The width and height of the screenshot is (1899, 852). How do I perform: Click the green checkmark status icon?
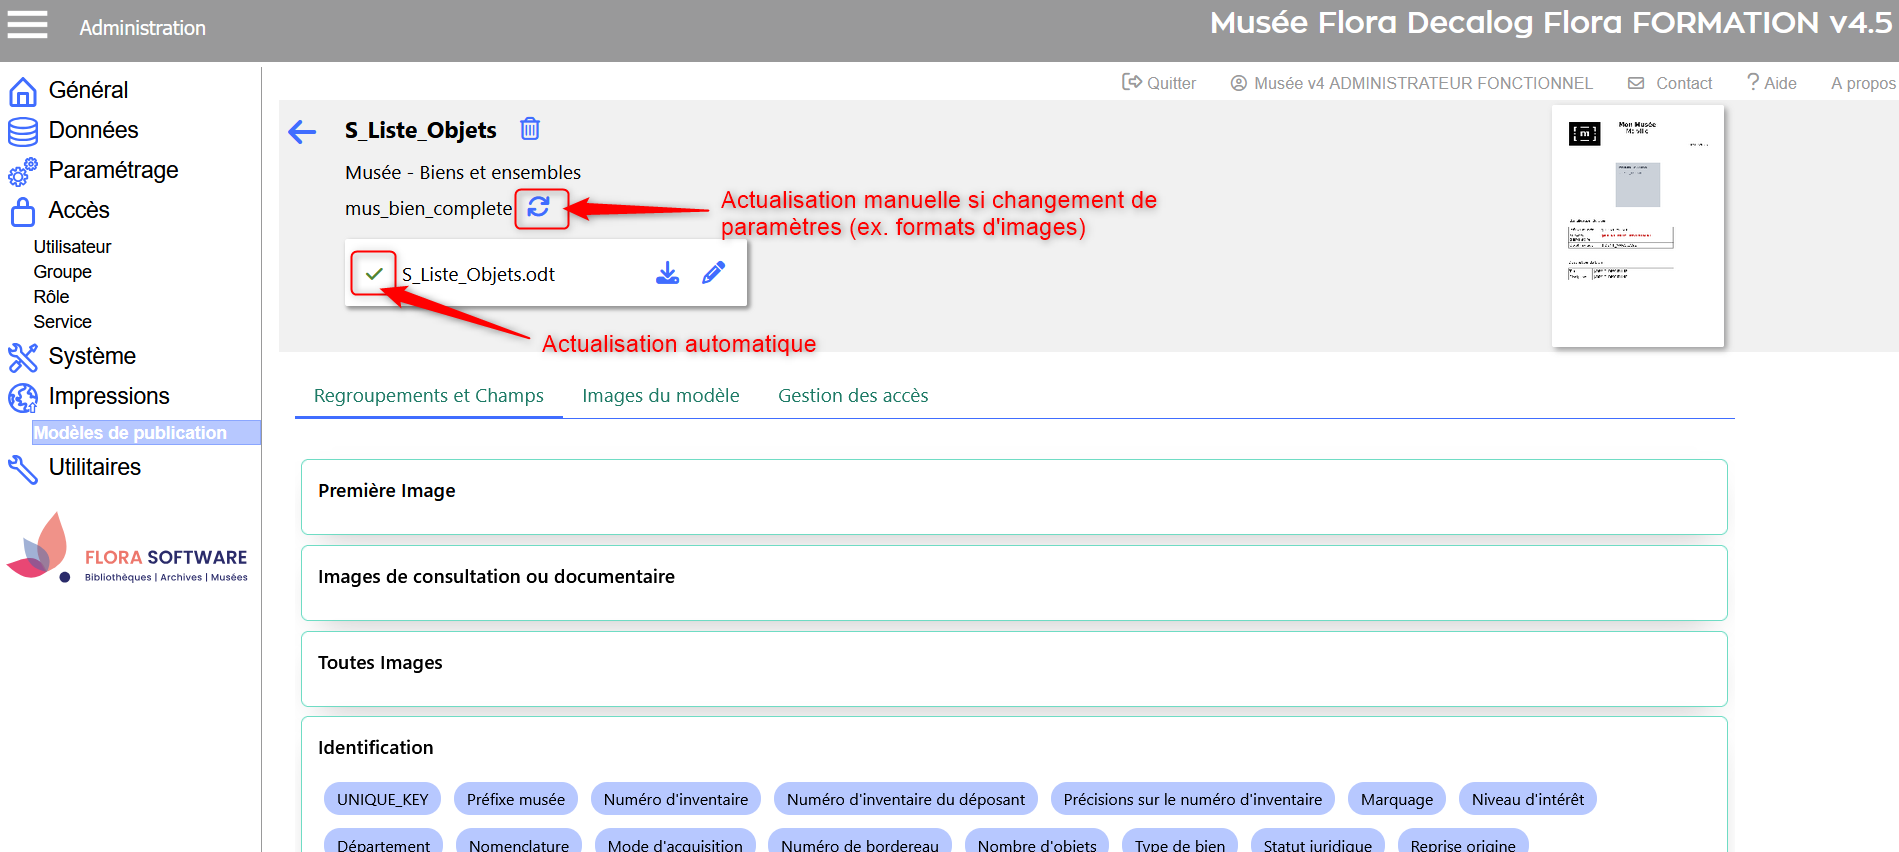(x=374, y=274)
